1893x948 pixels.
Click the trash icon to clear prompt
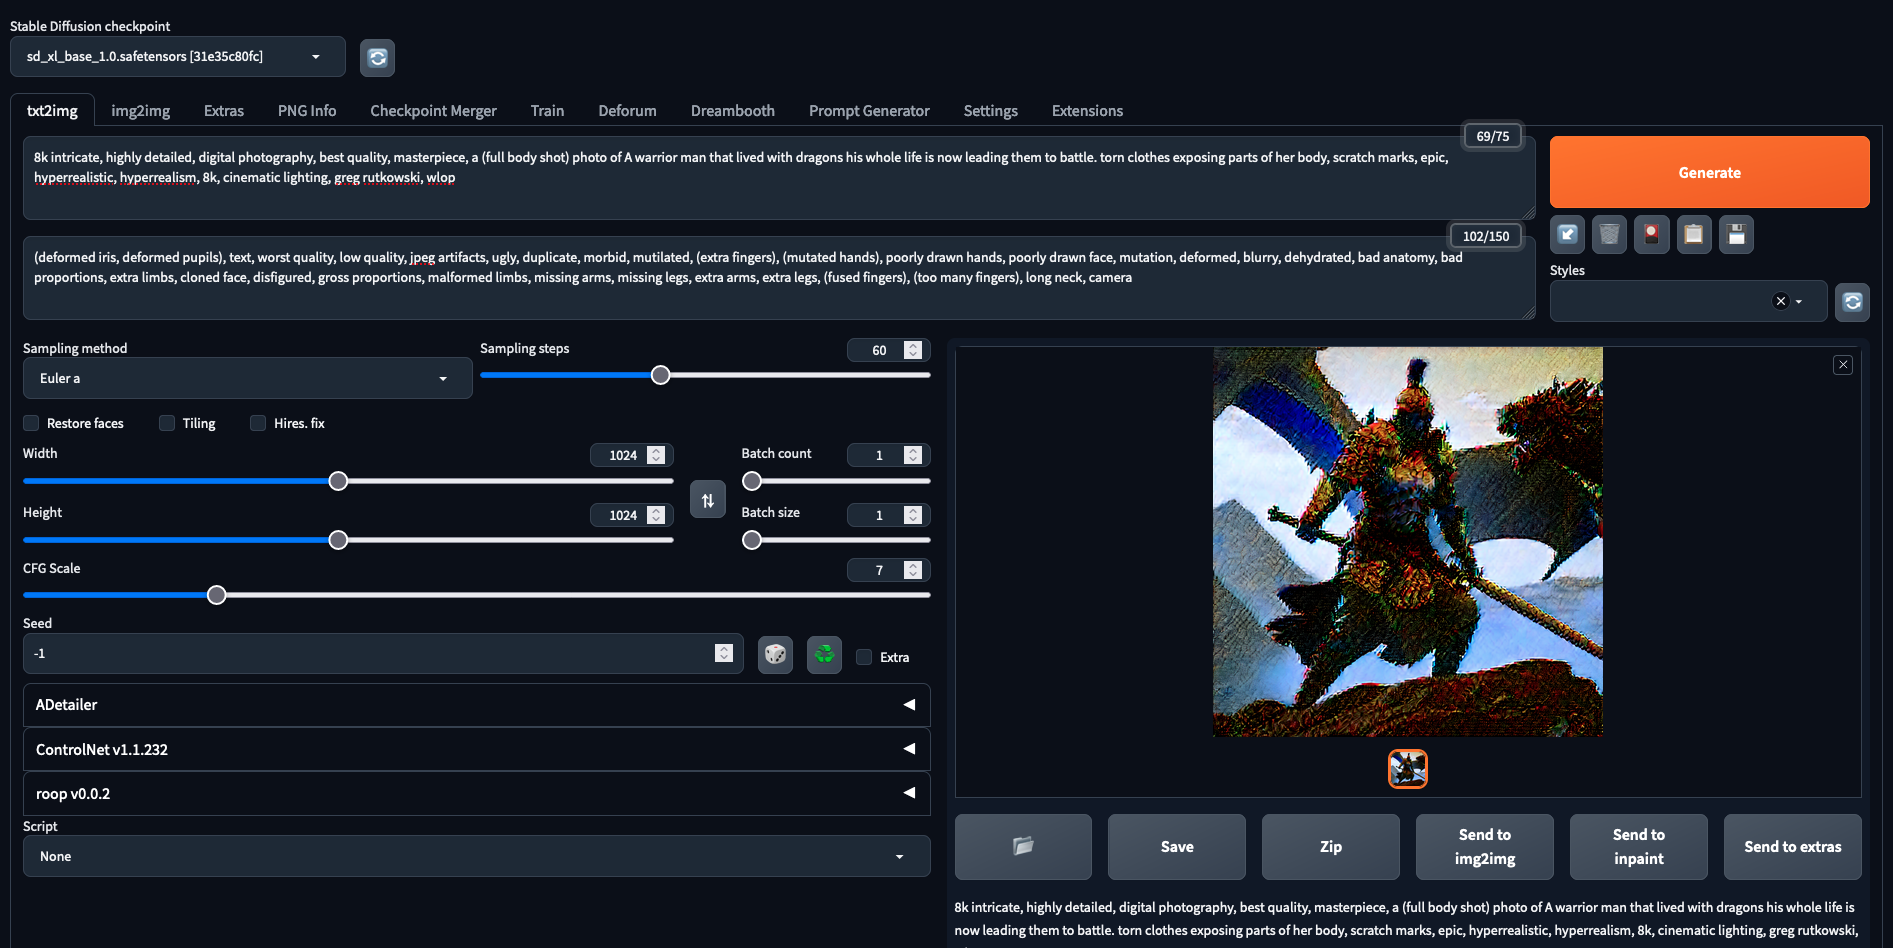click(1609, 234)
